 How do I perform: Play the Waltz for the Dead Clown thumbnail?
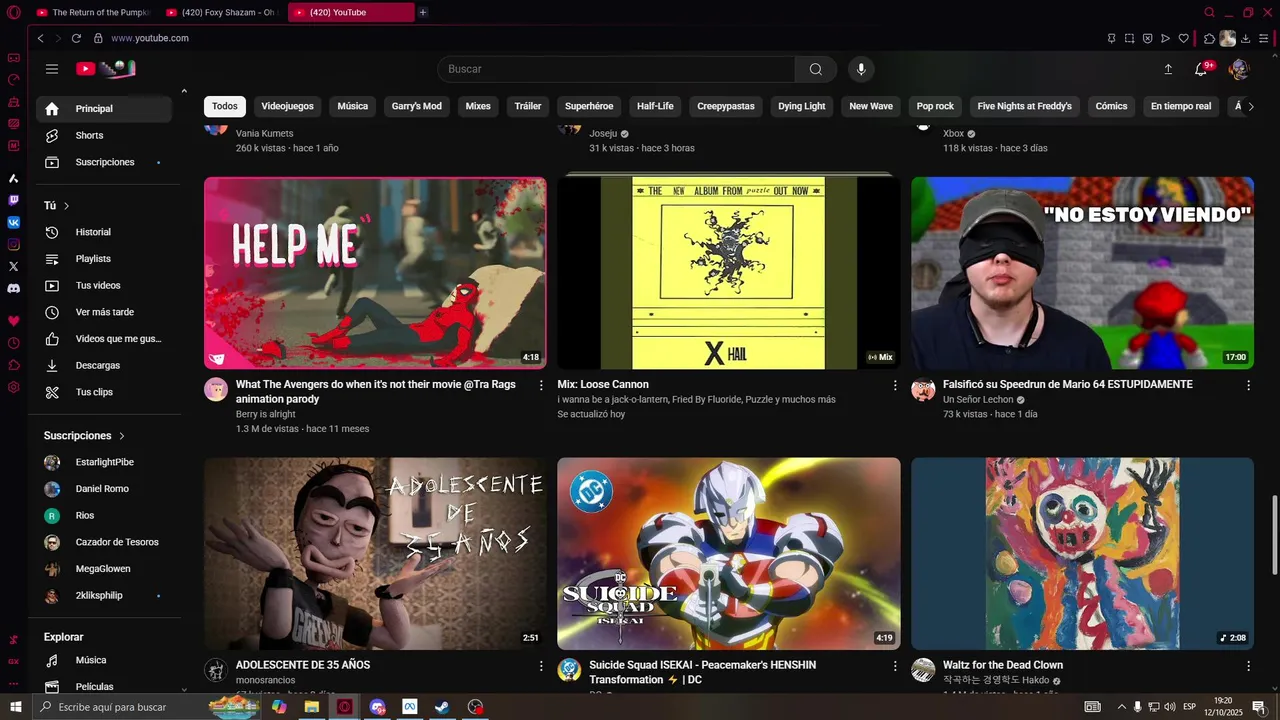coord(1082,554)
